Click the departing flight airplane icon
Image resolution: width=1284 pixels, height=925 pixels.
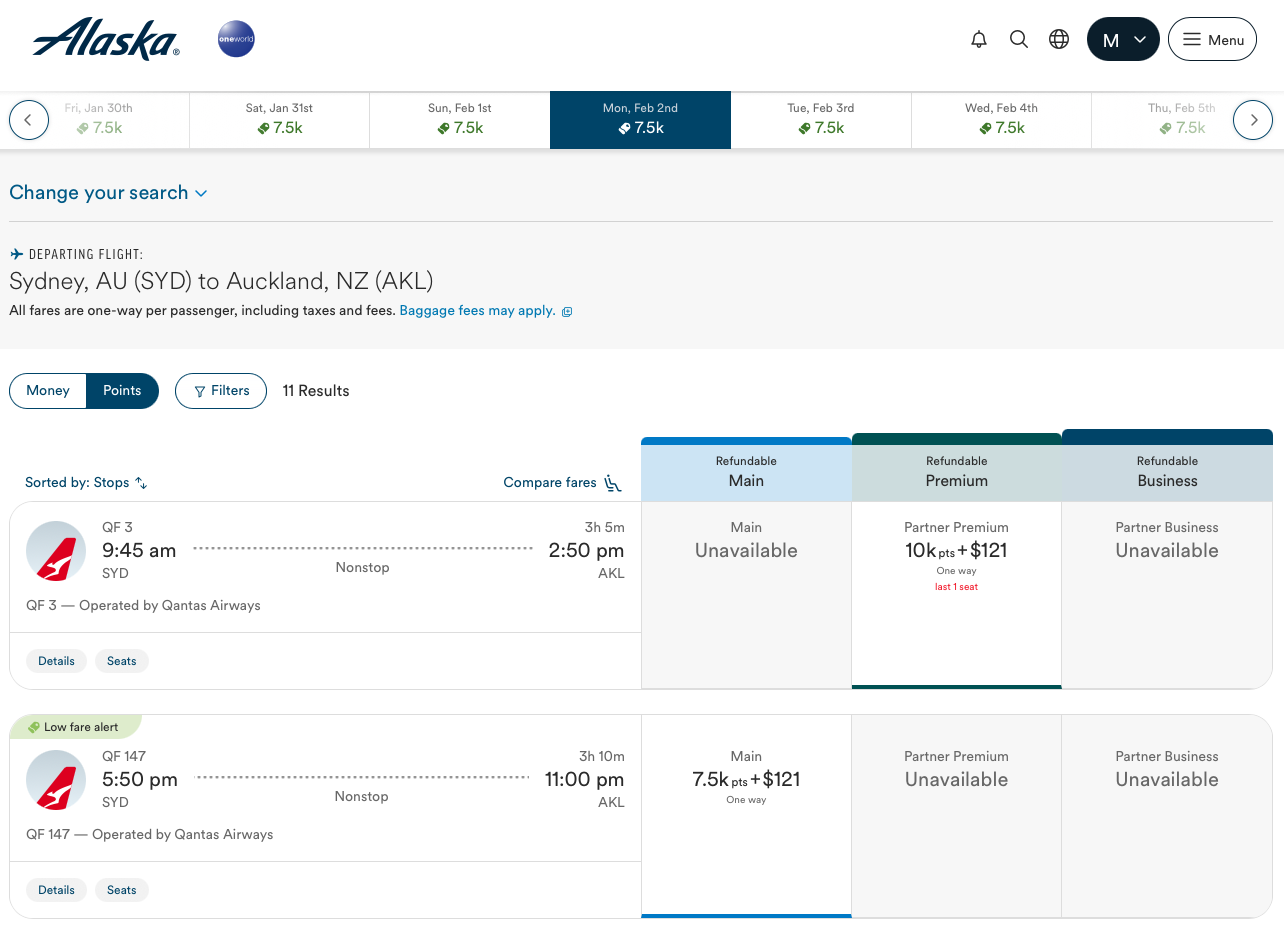tap(15, 253)
